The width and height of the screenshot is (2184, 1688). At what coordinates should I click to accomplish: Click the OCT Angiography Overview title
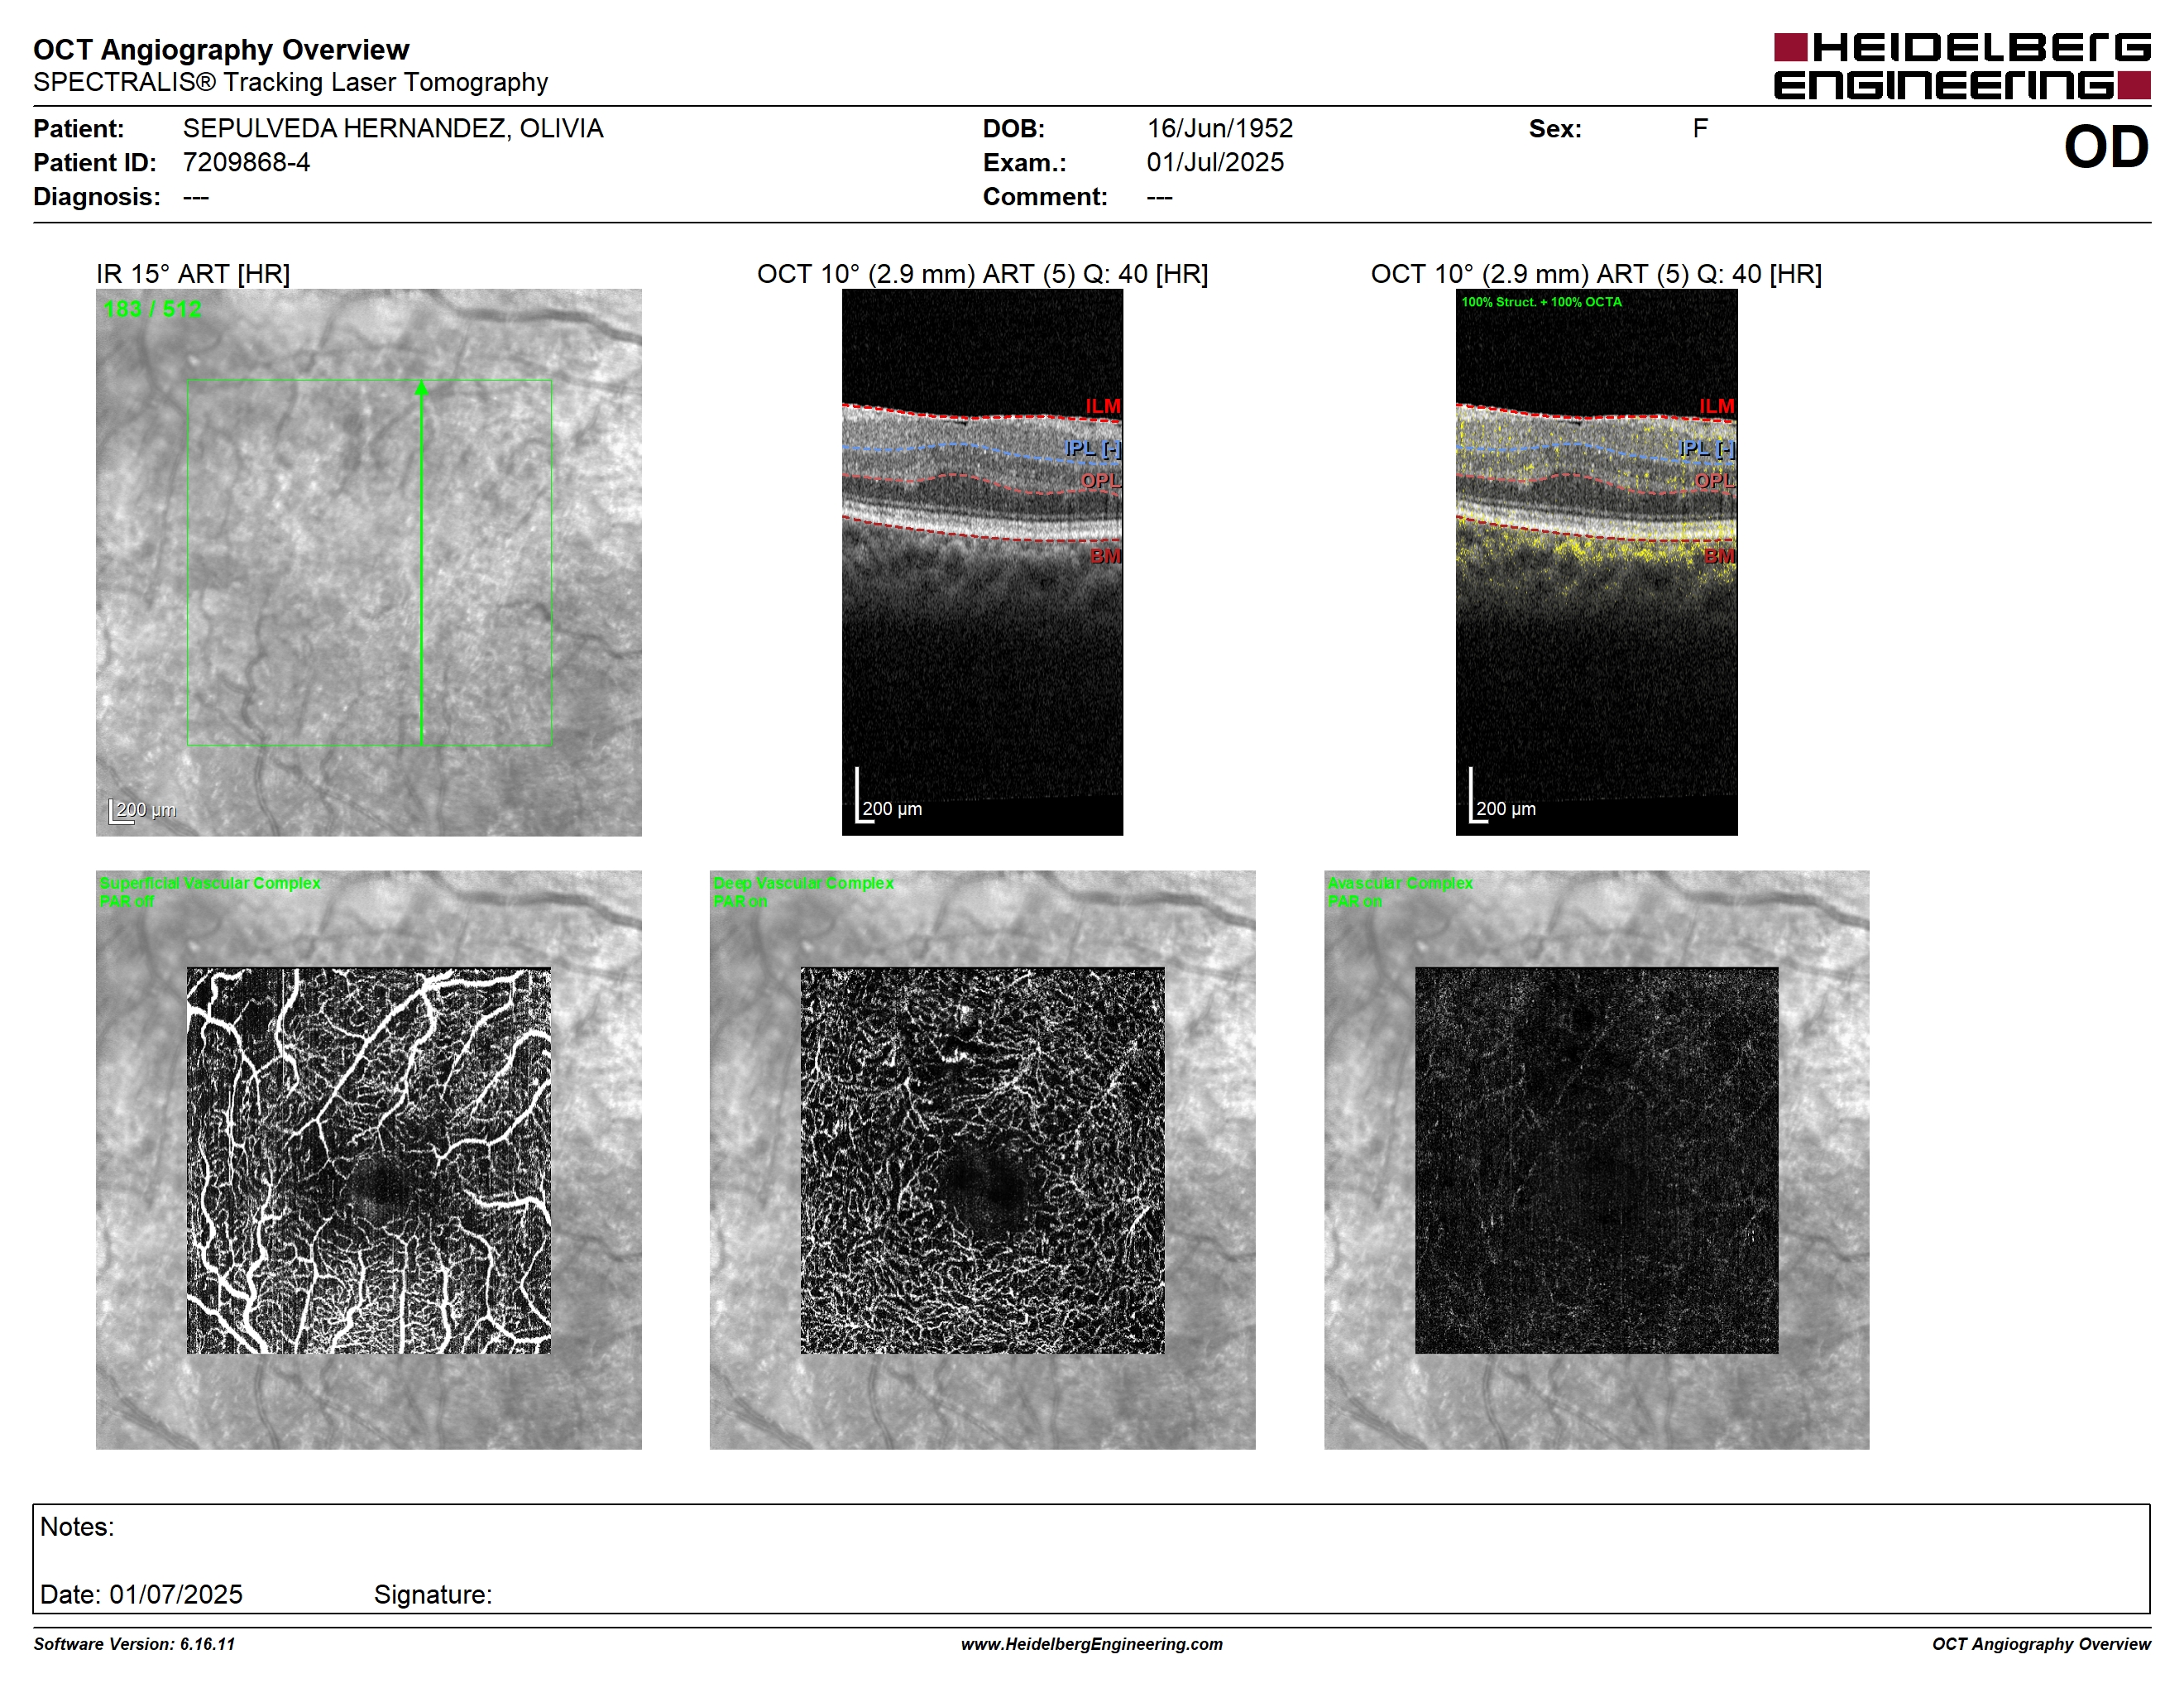click(221, 49)
